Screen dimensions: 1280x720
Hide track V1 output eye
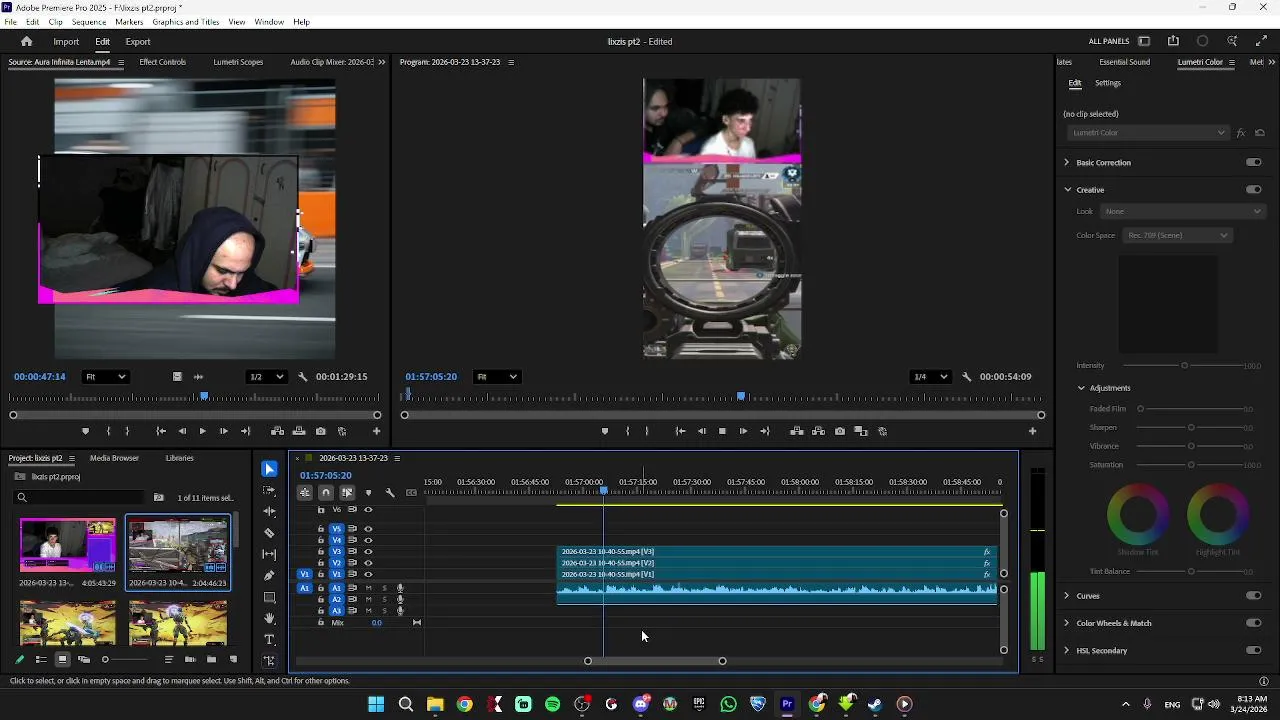coord(368,575)
